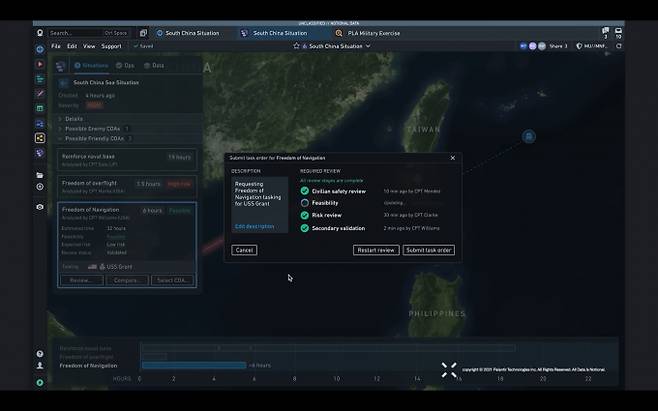Click the Select COA button
The width and height of the screenshot is (658, 411).
(173, 280)
